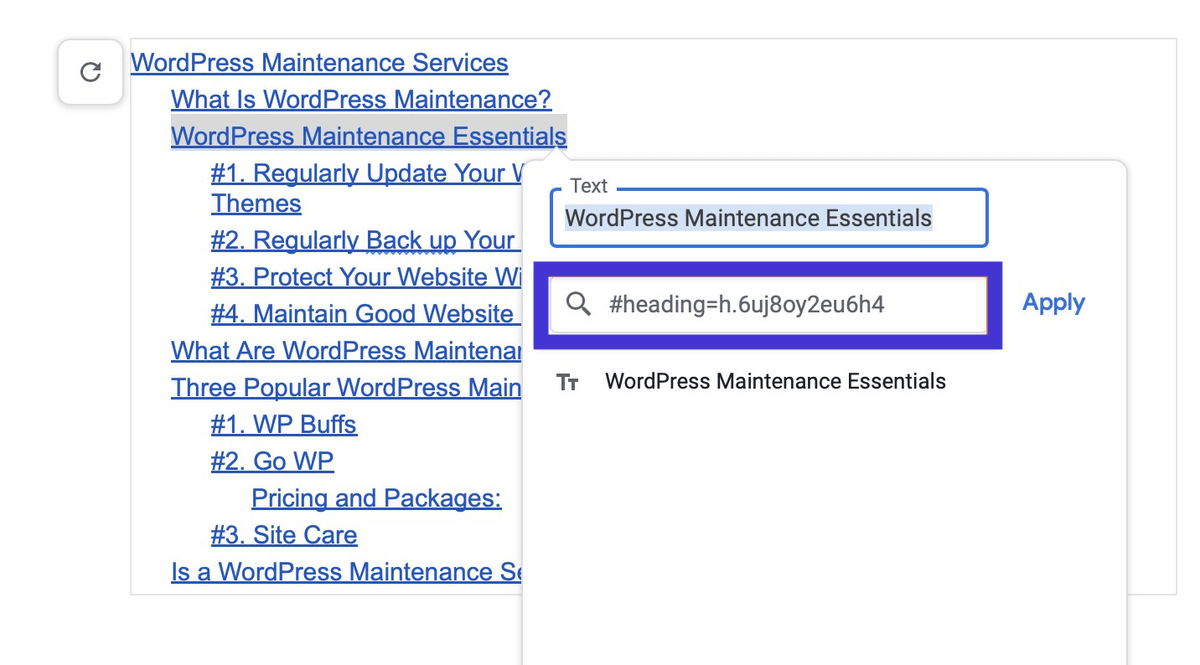Screen dimensions: 1200x665
Task: Click the Apply button to save the link
Action: click(1053, 302)
